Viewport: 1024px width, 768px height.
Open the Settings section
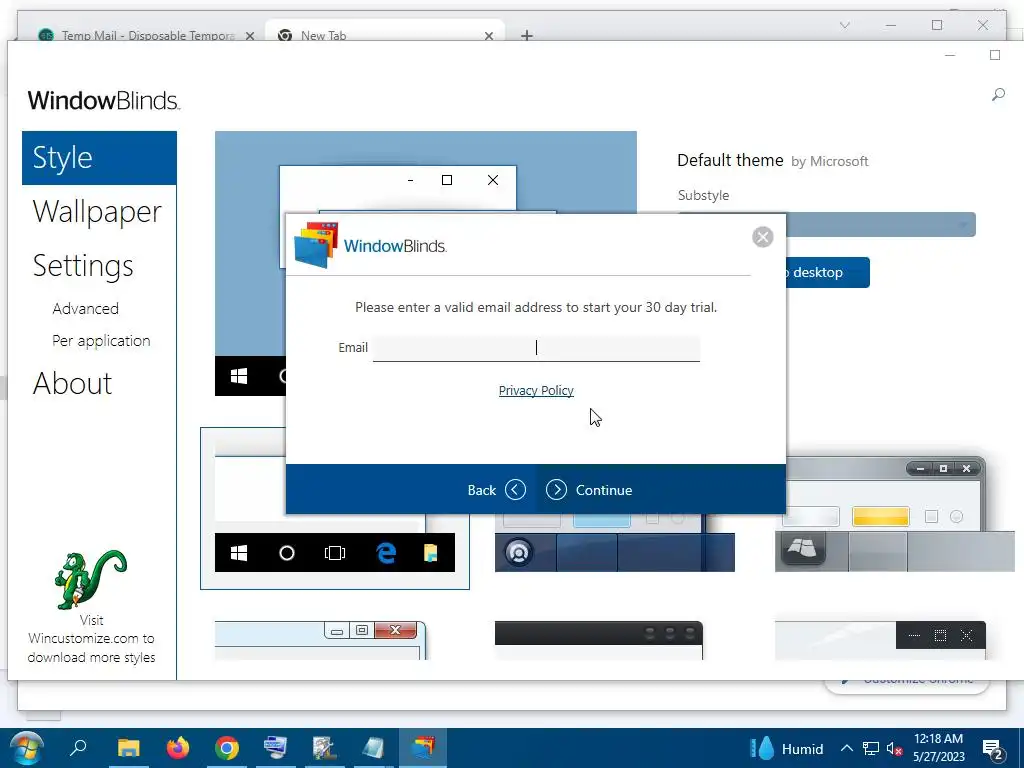coord(83,266)
